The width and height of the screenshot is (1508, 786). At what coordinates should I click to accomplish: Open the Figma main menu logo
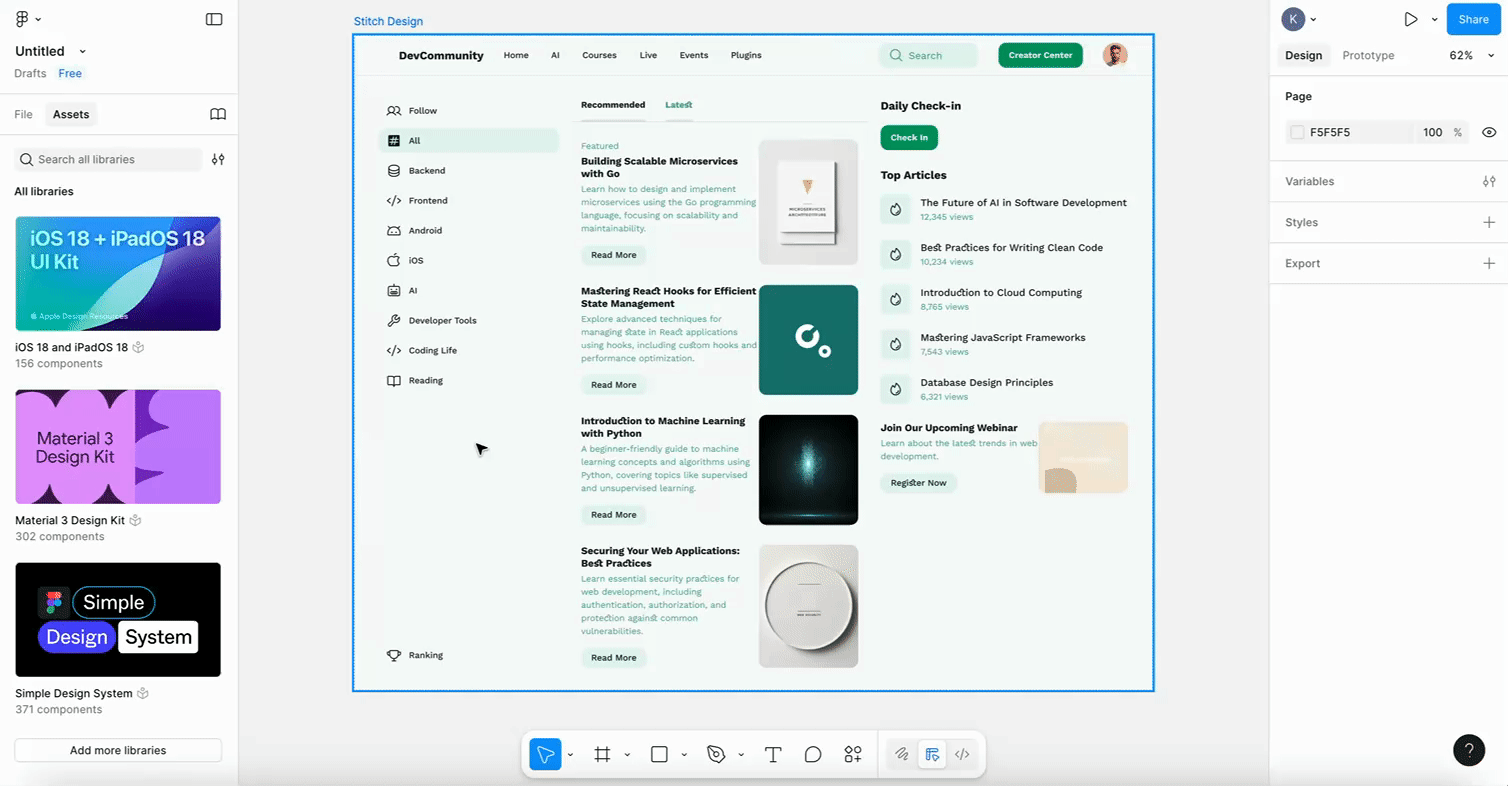[22, 19]
